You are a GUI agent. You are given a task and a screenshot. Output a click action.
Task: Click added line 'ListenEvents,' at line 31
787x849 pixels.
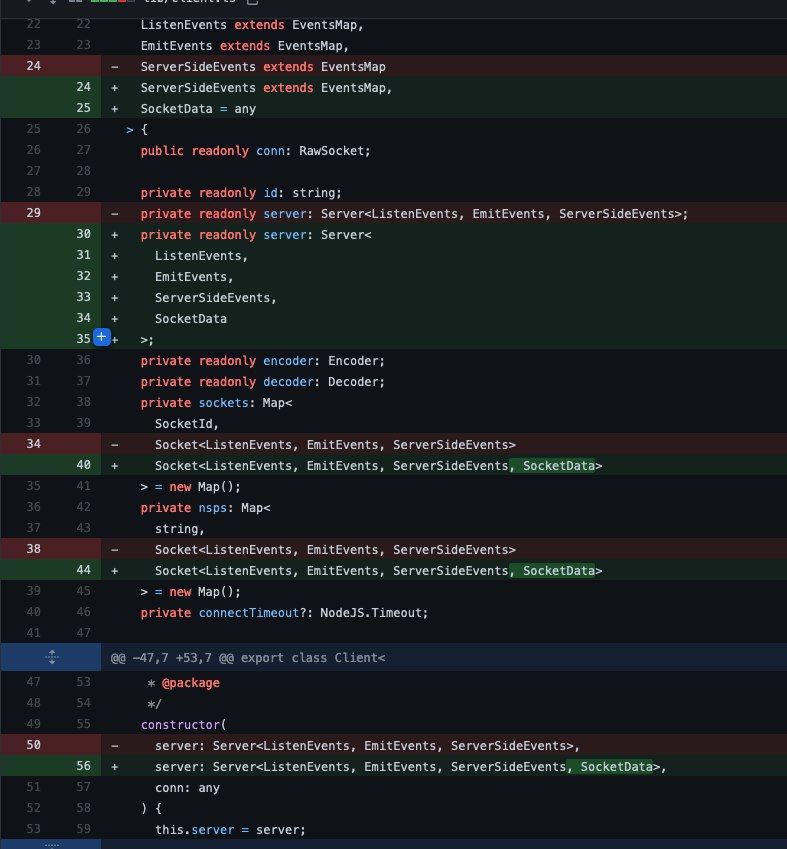point(201,256)
